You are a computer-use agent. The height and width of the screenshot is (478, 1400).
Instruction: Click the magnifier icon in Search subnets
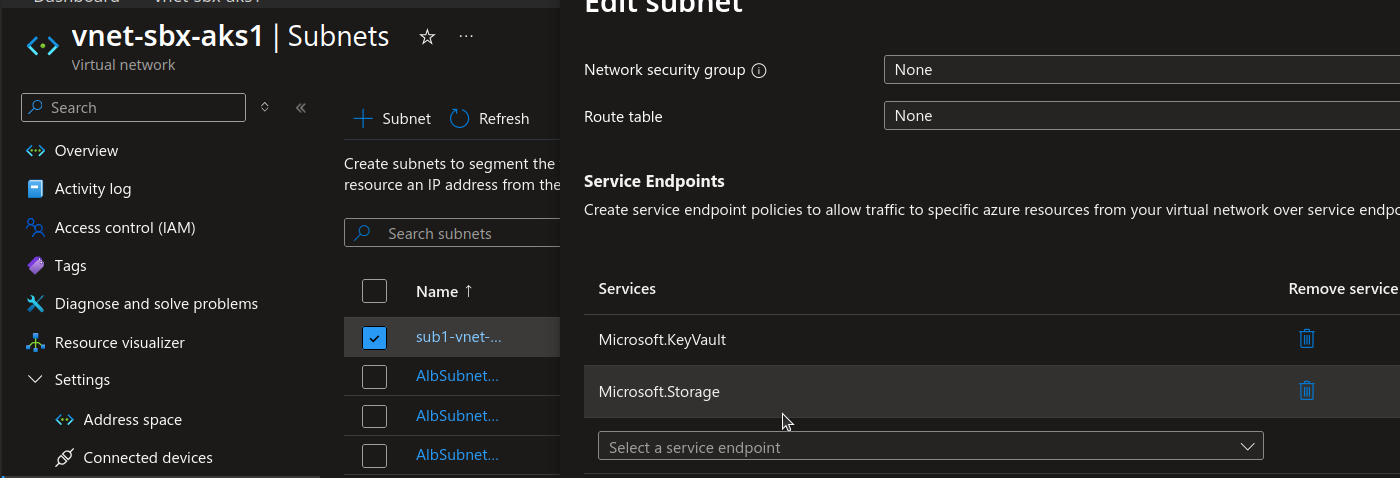point(364,233)
